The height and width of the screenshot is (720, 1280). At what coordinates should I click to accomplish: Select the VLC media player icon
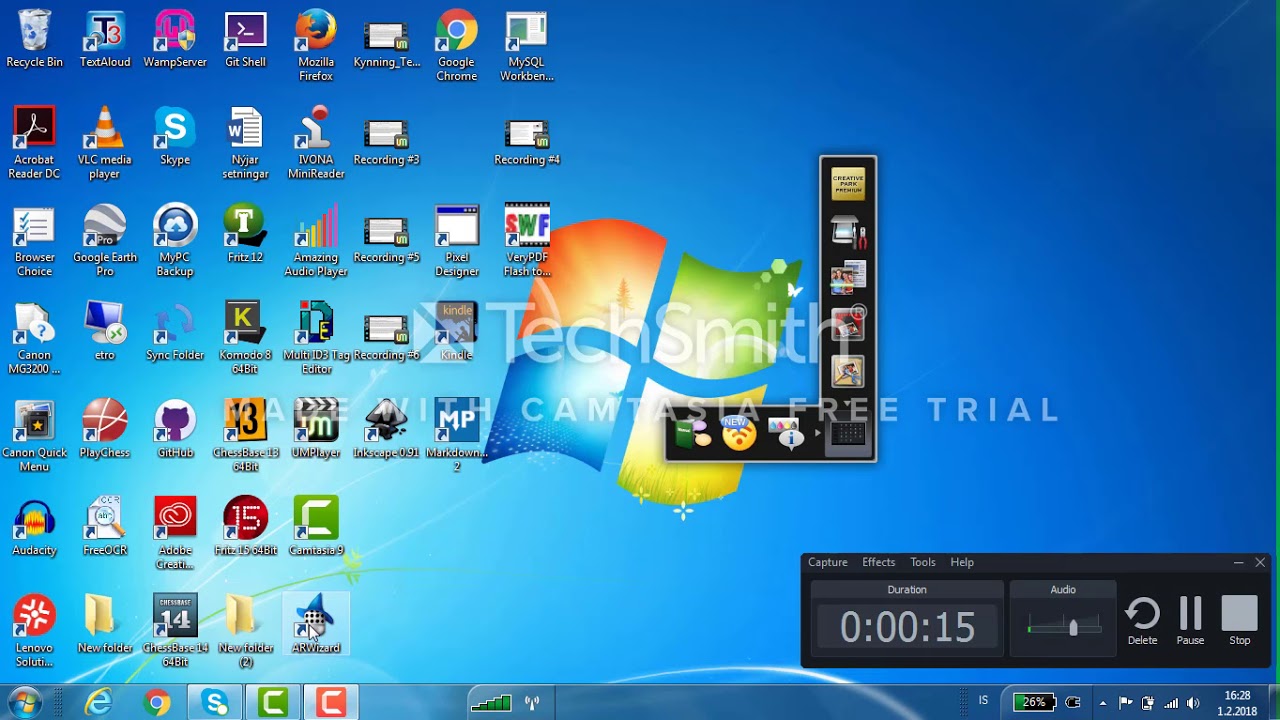(x=104, y=144)
